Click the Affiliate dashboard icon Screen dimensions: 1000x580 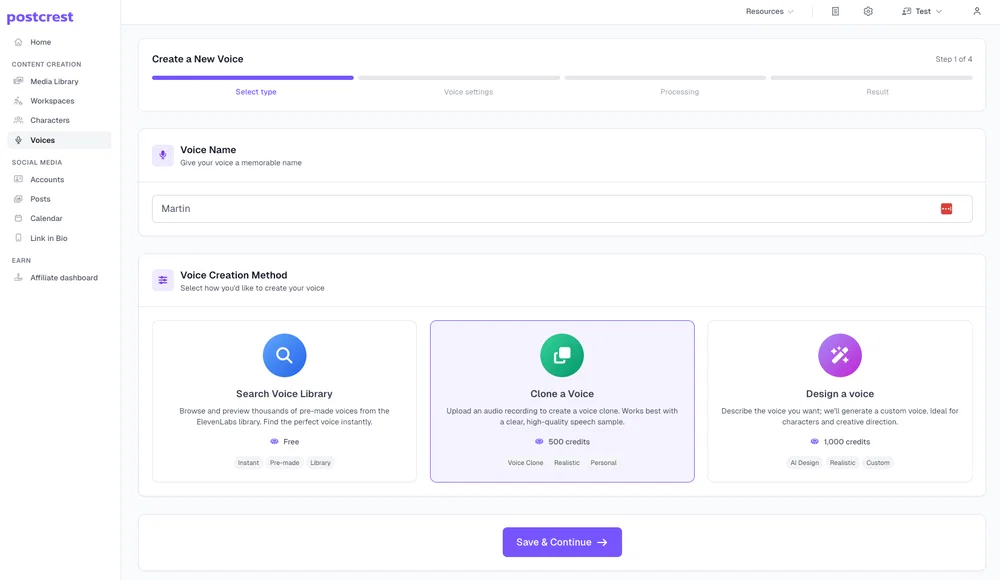[18, 278]
